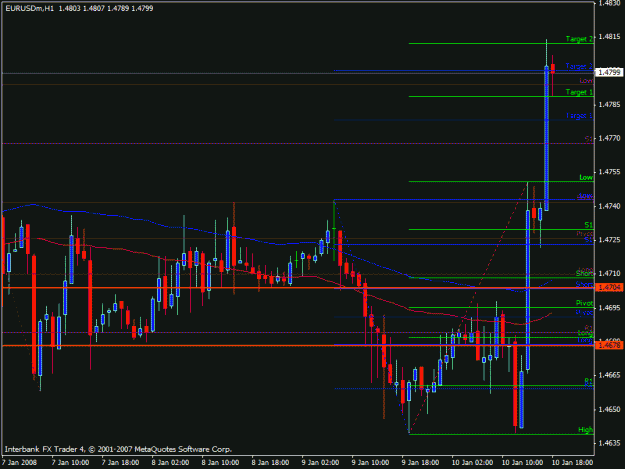Viewport: 625px width, 469px height.
Task: Select the green Target 1 label
Action: (579, 92)
